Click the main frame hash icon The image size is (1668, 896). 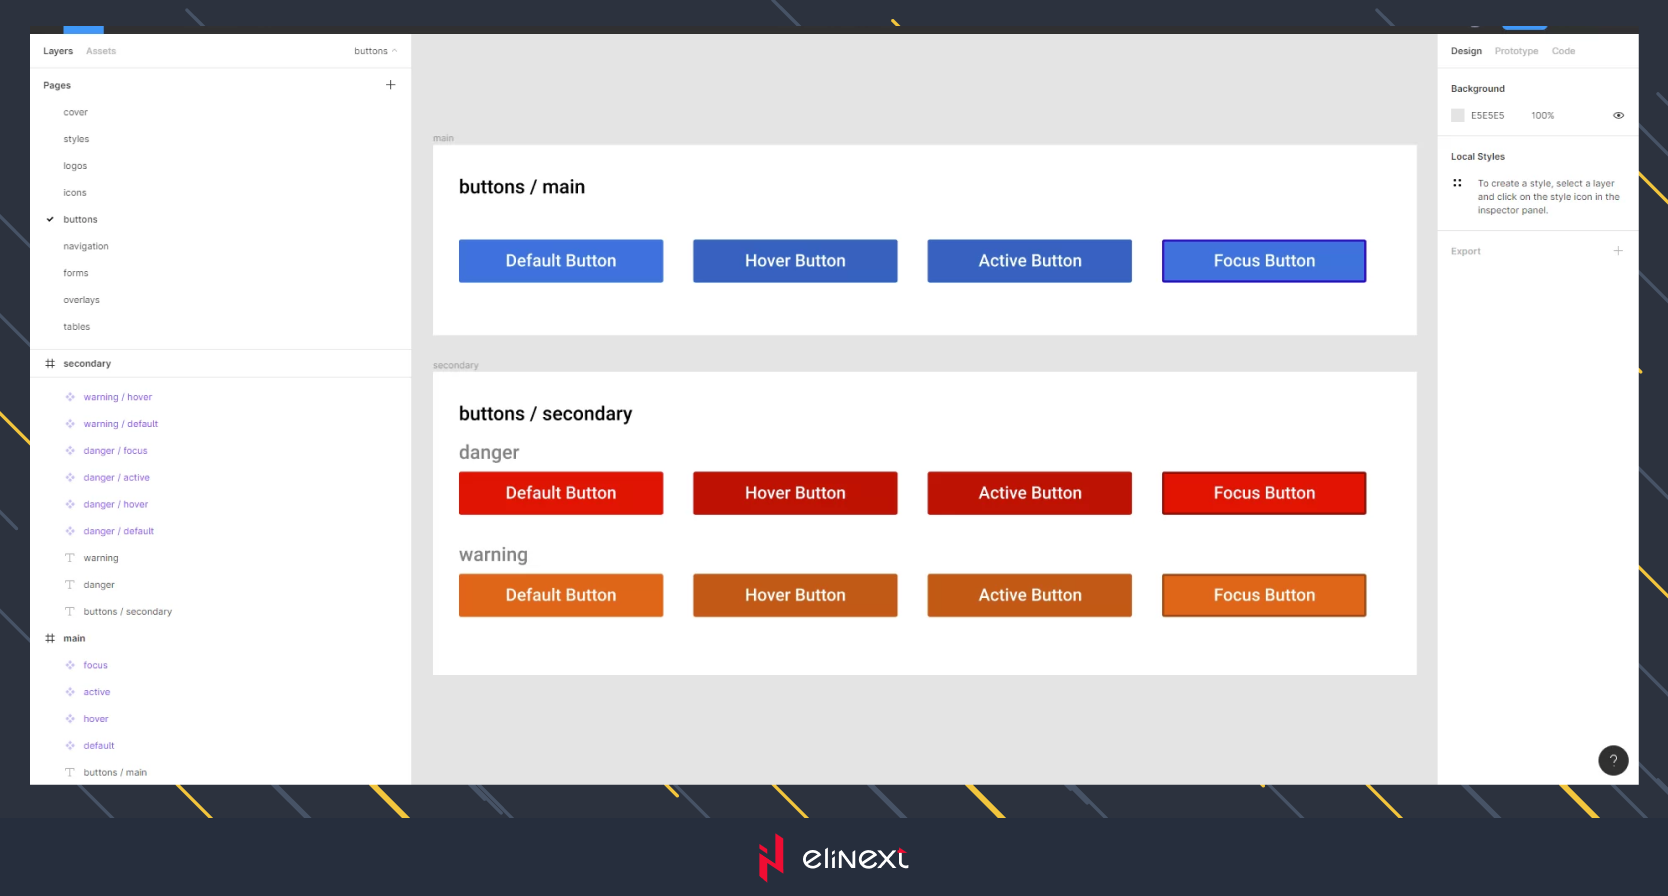(x=50, y=638)
